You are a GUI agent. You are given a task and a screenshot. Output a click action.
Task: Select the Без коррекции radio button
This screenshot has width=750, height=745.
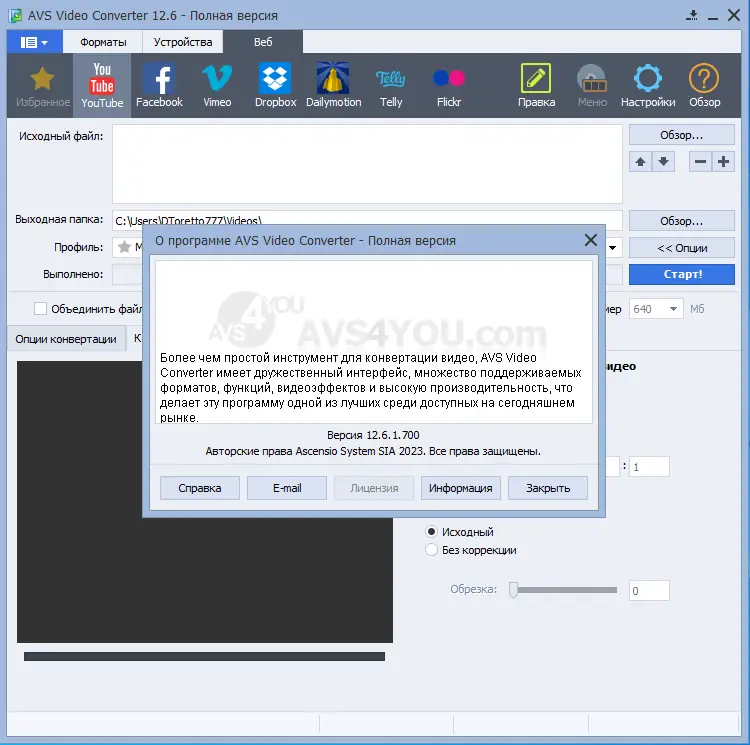click(x=431, y=550)
